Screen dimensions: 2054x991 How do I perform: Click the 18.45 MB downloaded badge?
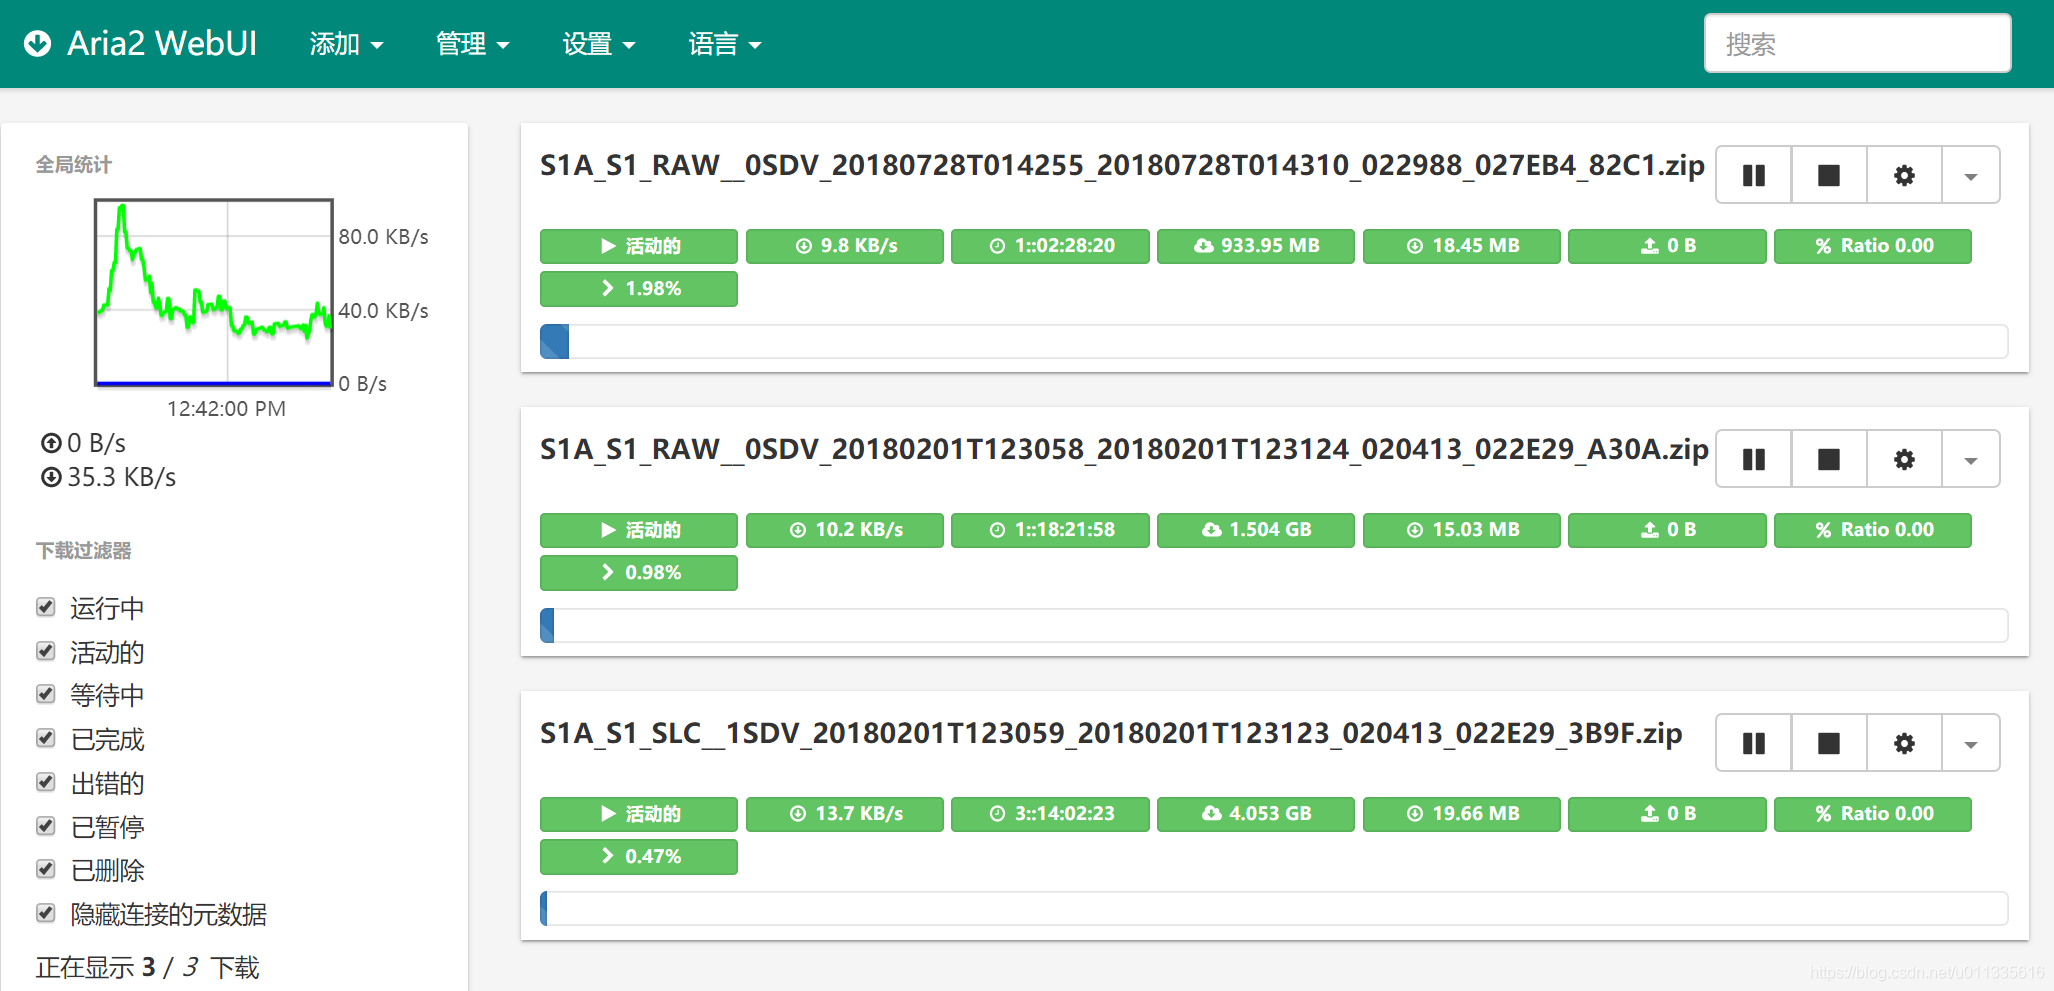coord(1462,246)
